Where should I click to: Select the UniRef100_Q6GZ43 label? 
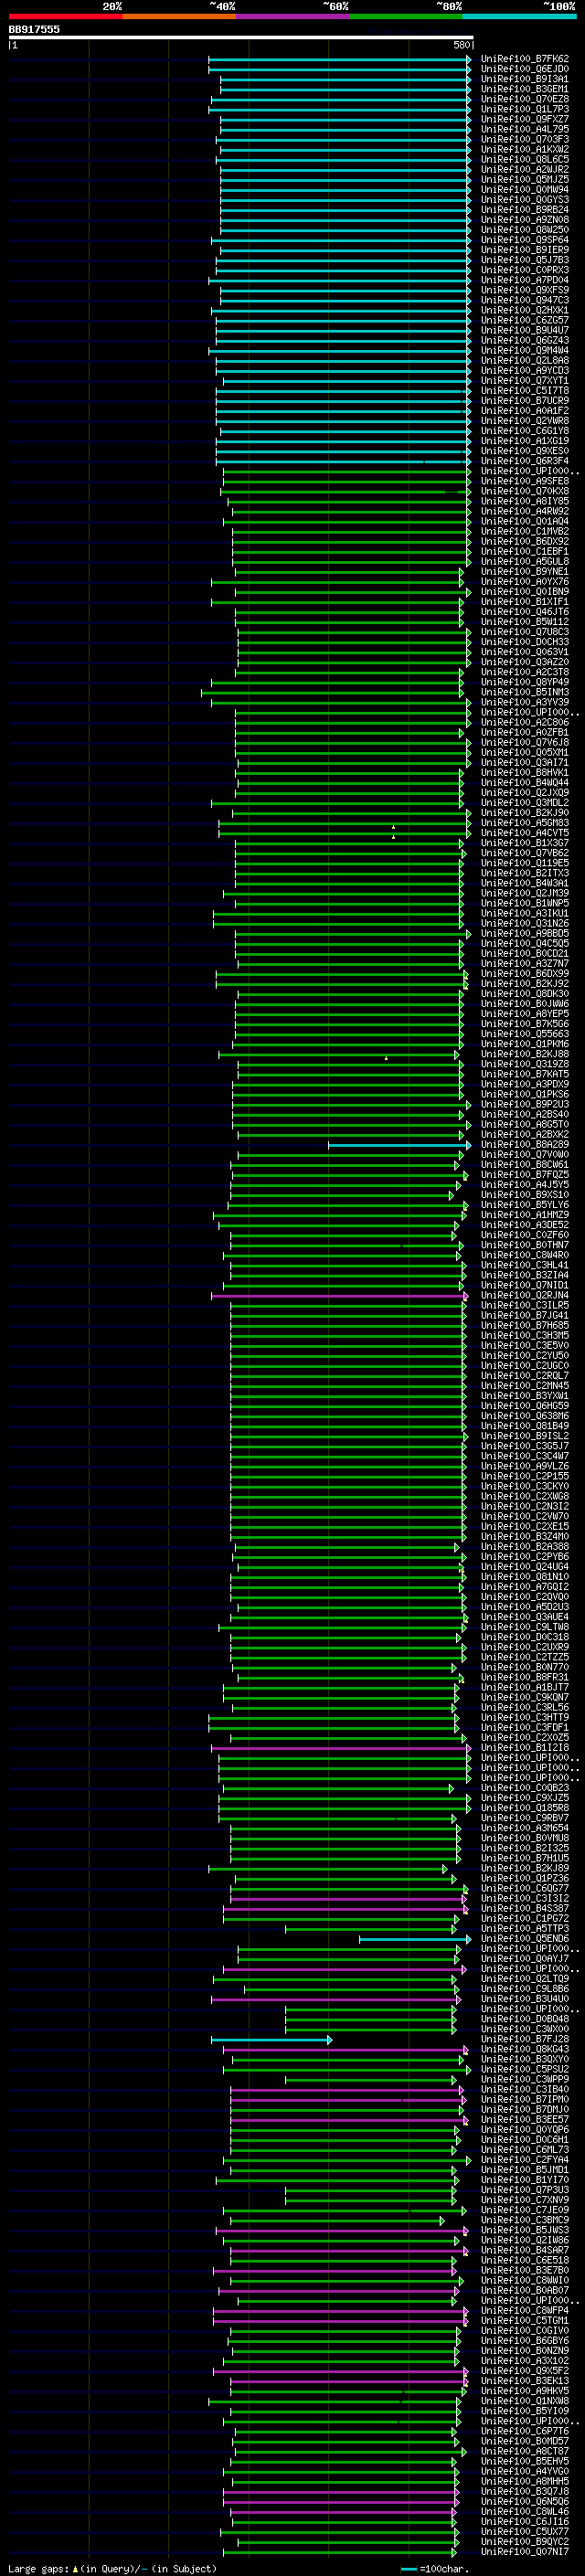(x=525, y=341)
